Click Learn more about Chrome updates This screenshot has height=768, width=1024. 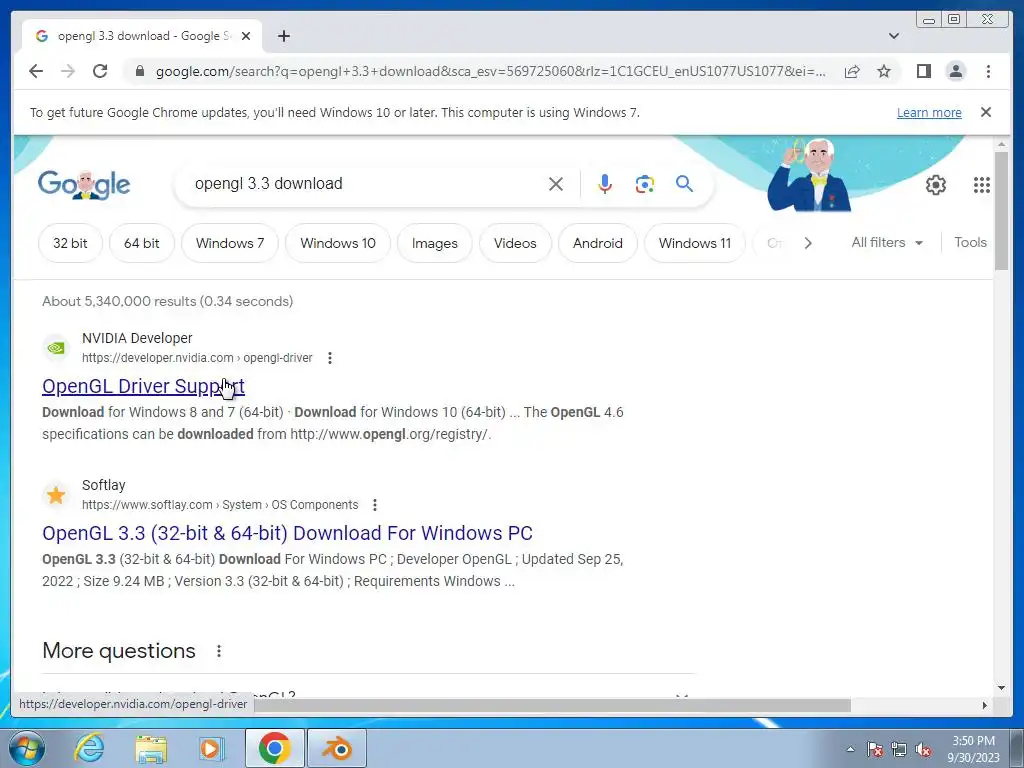click(x=929, y=112)
